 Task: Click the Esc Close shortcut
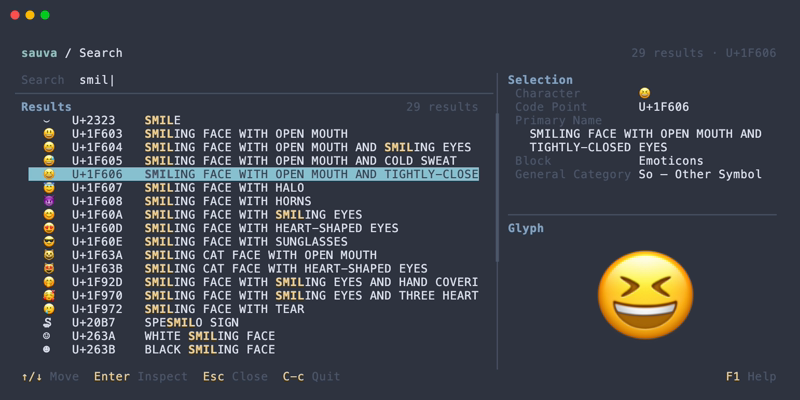point(235,377)
